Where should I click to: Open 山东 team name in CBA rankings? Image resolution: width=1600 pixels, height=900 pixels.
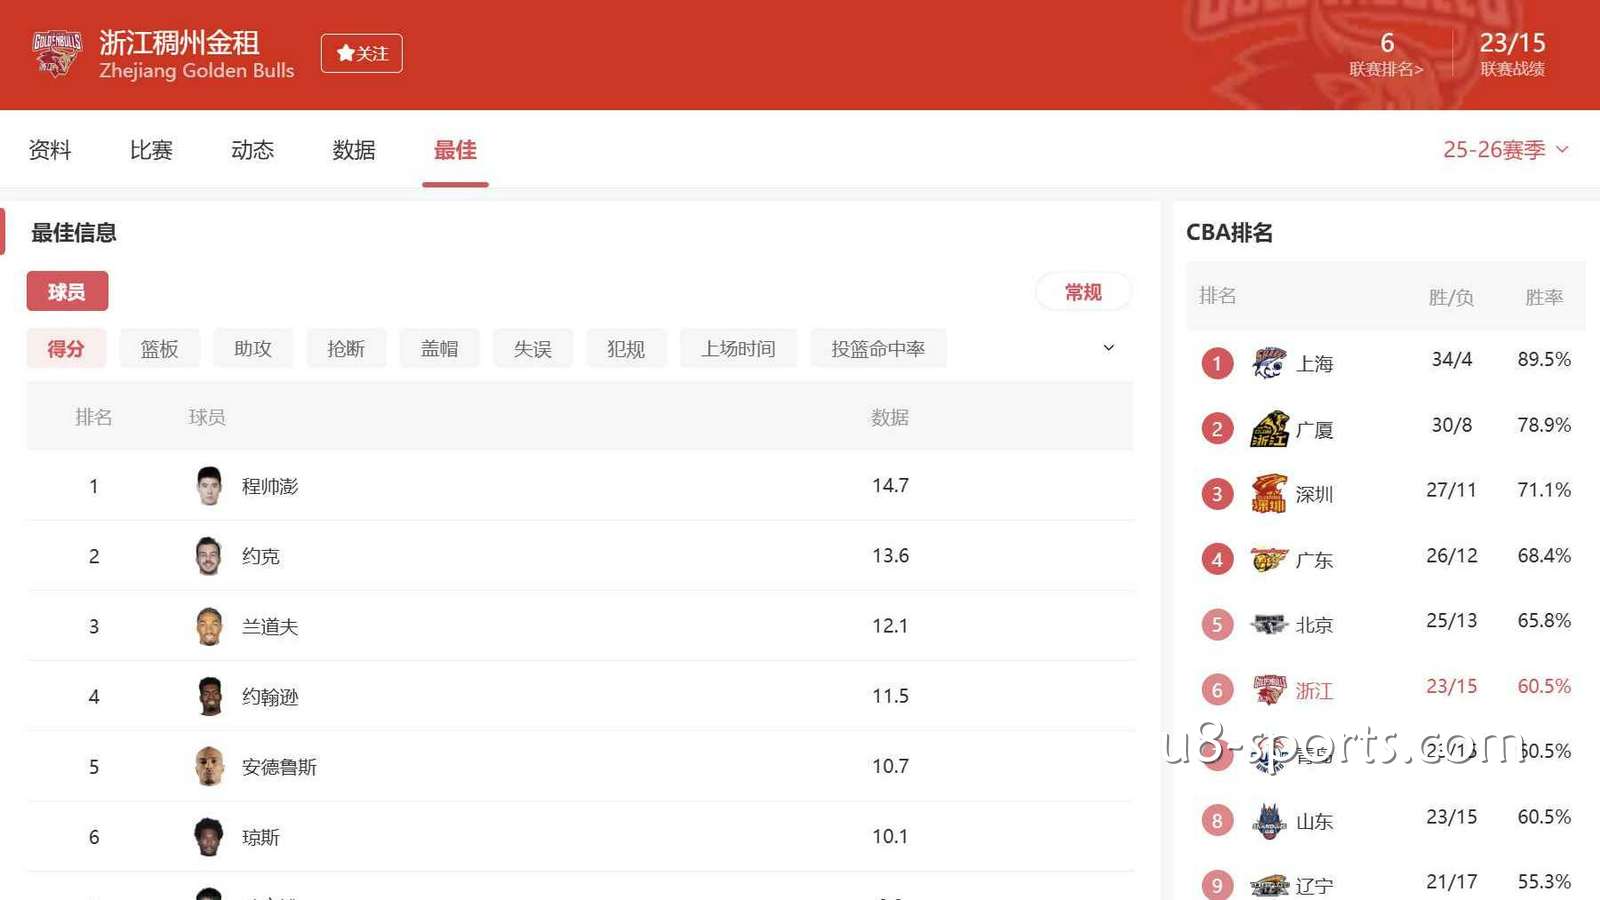pos(1314,822)
